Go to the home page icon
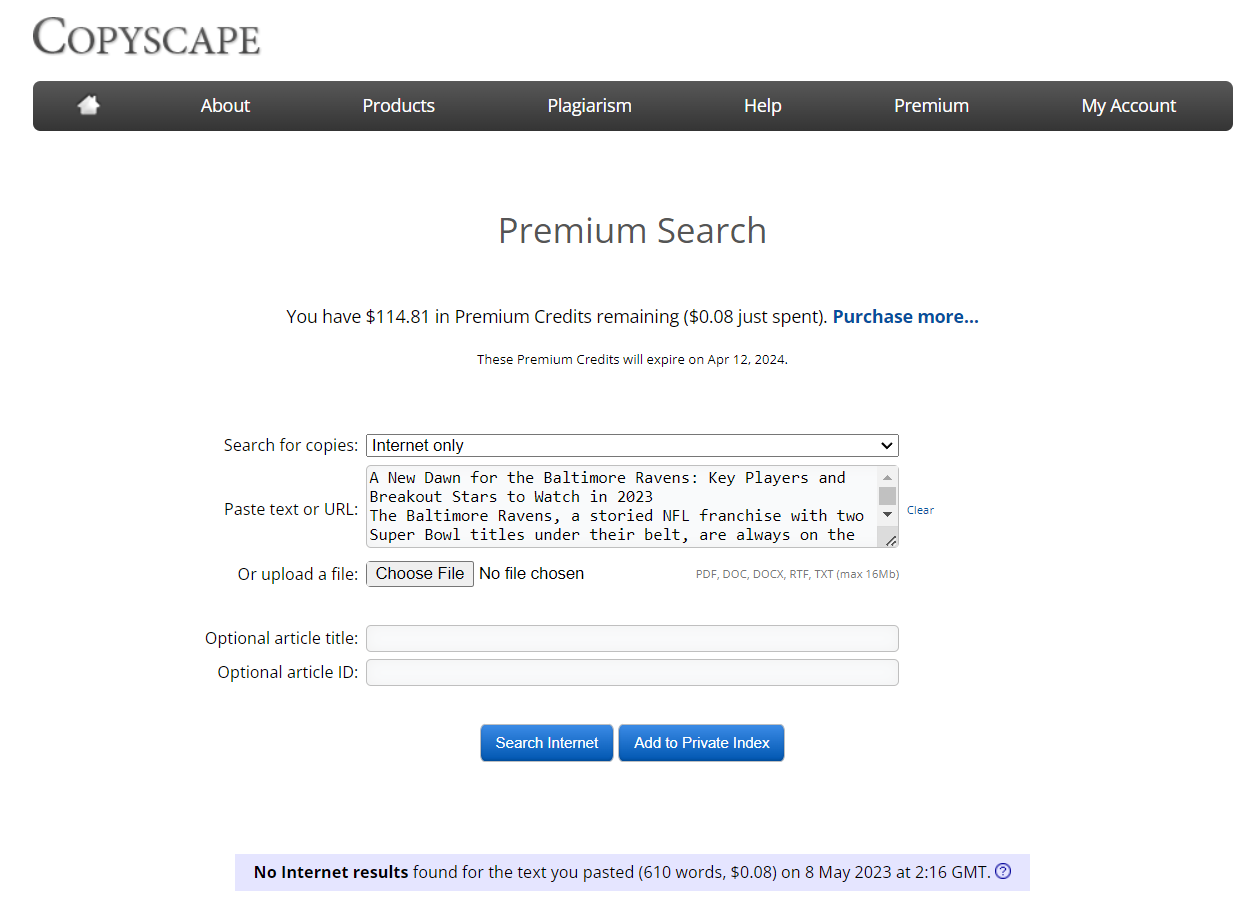This screenshot has height=909, width=1253. click(x=89, y=105)
